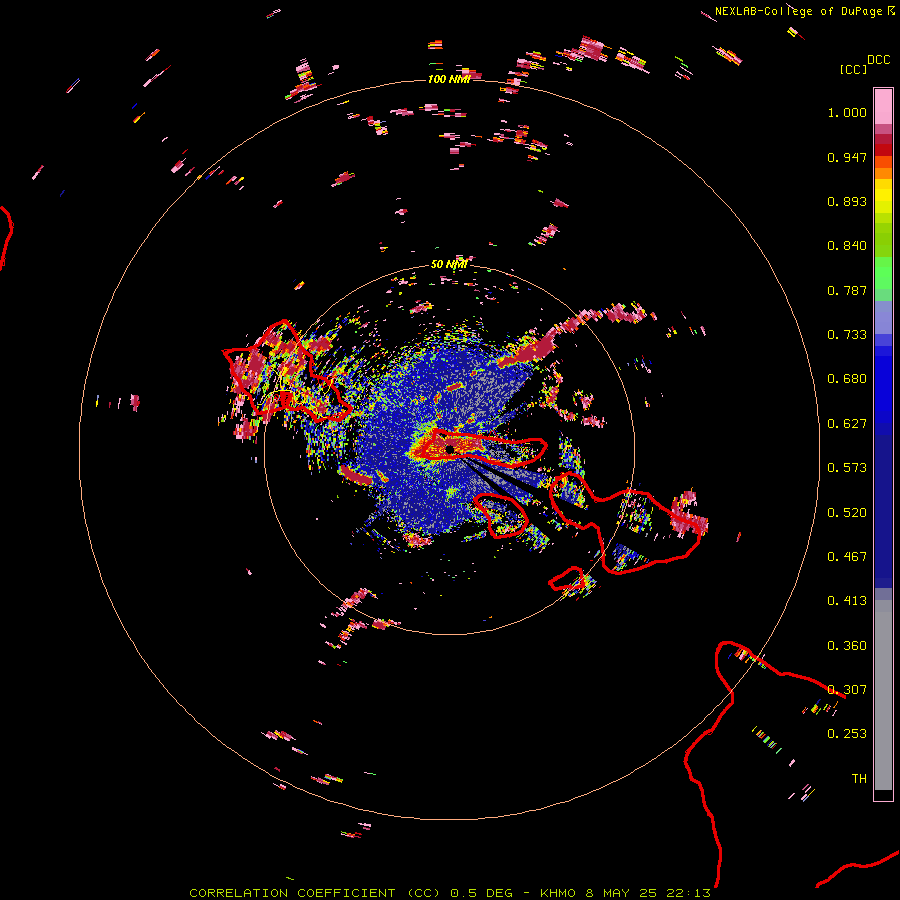Select the 0.893 scale value

click(847, 201)
